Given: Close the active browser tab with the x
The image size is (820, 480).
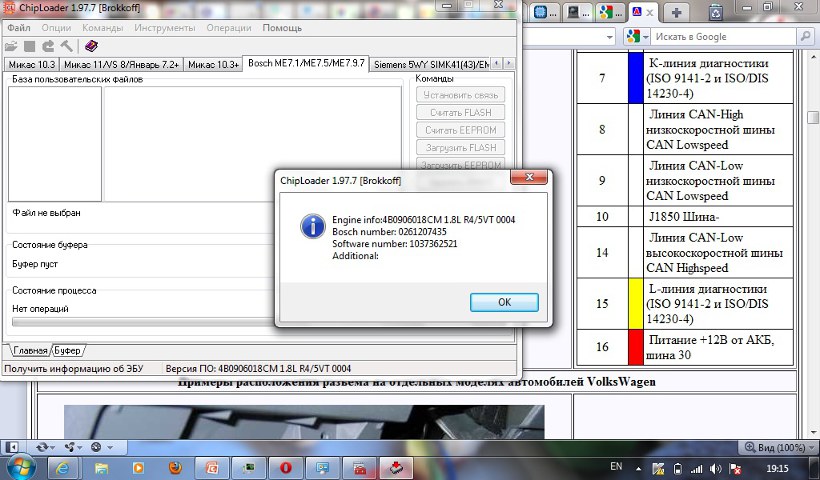Looking at the screenshot, I should 650,13.
